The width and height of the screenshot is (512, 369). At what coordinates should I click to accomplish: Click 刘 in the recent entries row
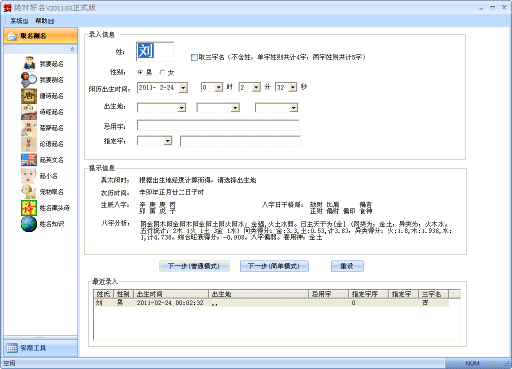pos(99,303)
